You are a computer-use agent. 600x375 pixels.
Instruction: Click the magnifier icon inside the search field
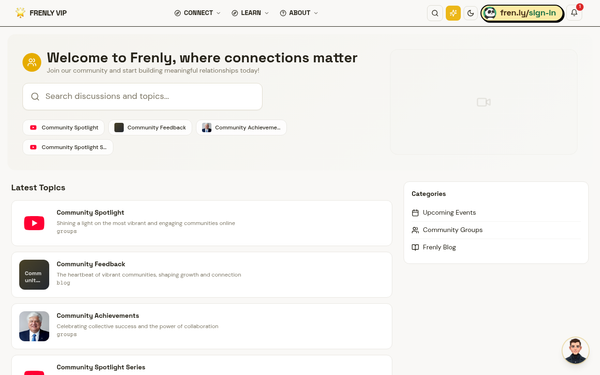35,96
